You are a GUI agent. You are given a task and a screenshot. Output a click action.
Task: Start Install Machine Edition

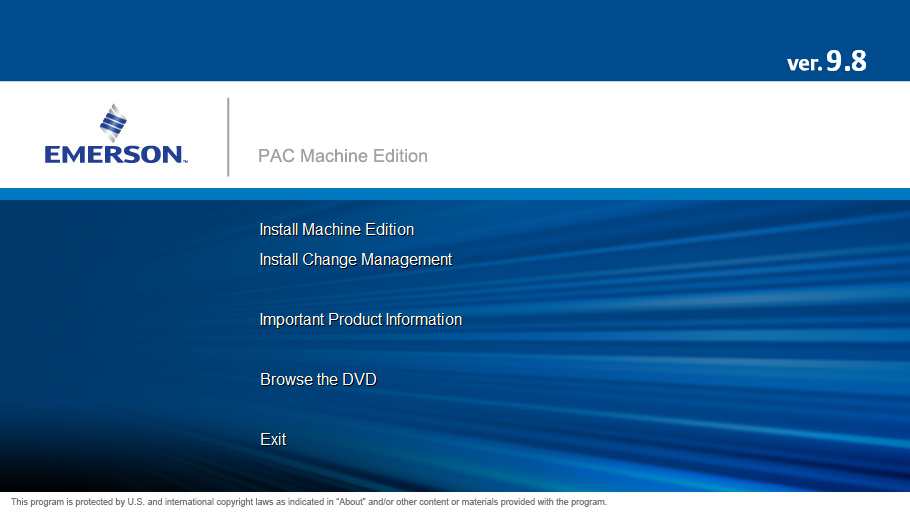click(337, 230)
